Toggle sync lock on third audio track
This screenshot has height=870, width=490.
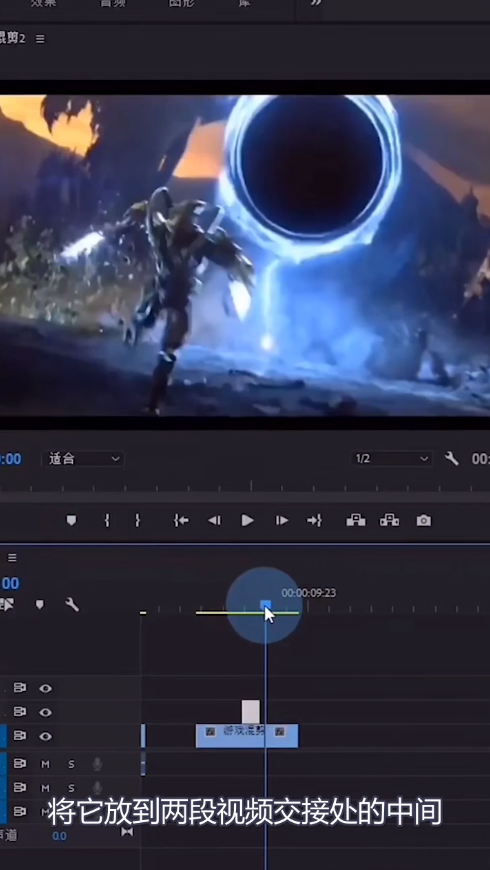(20, 811)
